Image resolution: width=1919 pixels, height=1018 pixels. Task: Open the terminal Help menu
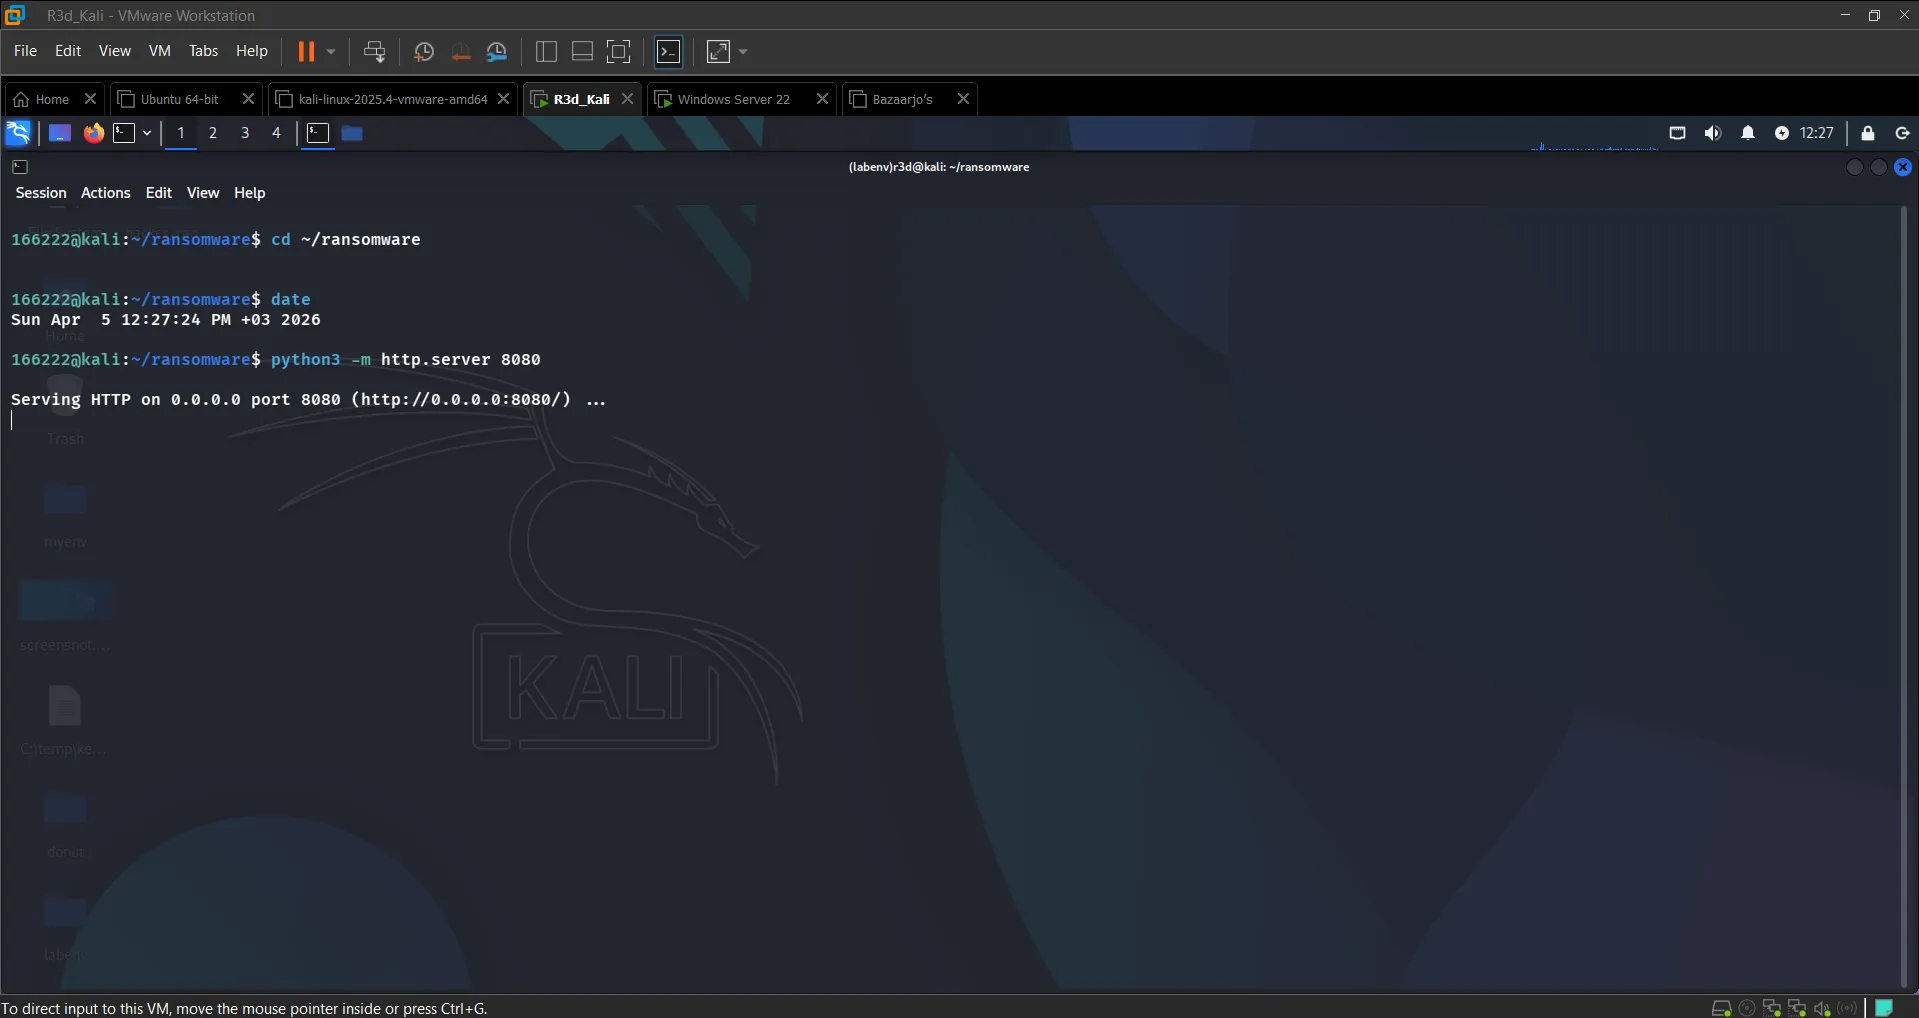pos(250,193)
